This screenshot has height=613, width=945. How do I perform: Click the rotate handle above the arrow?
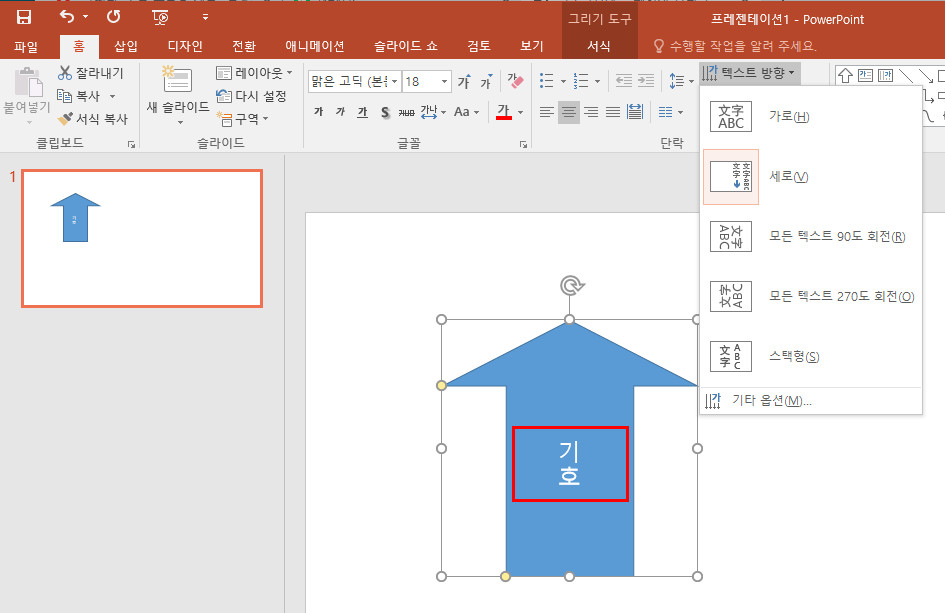(x=570, y=287)
